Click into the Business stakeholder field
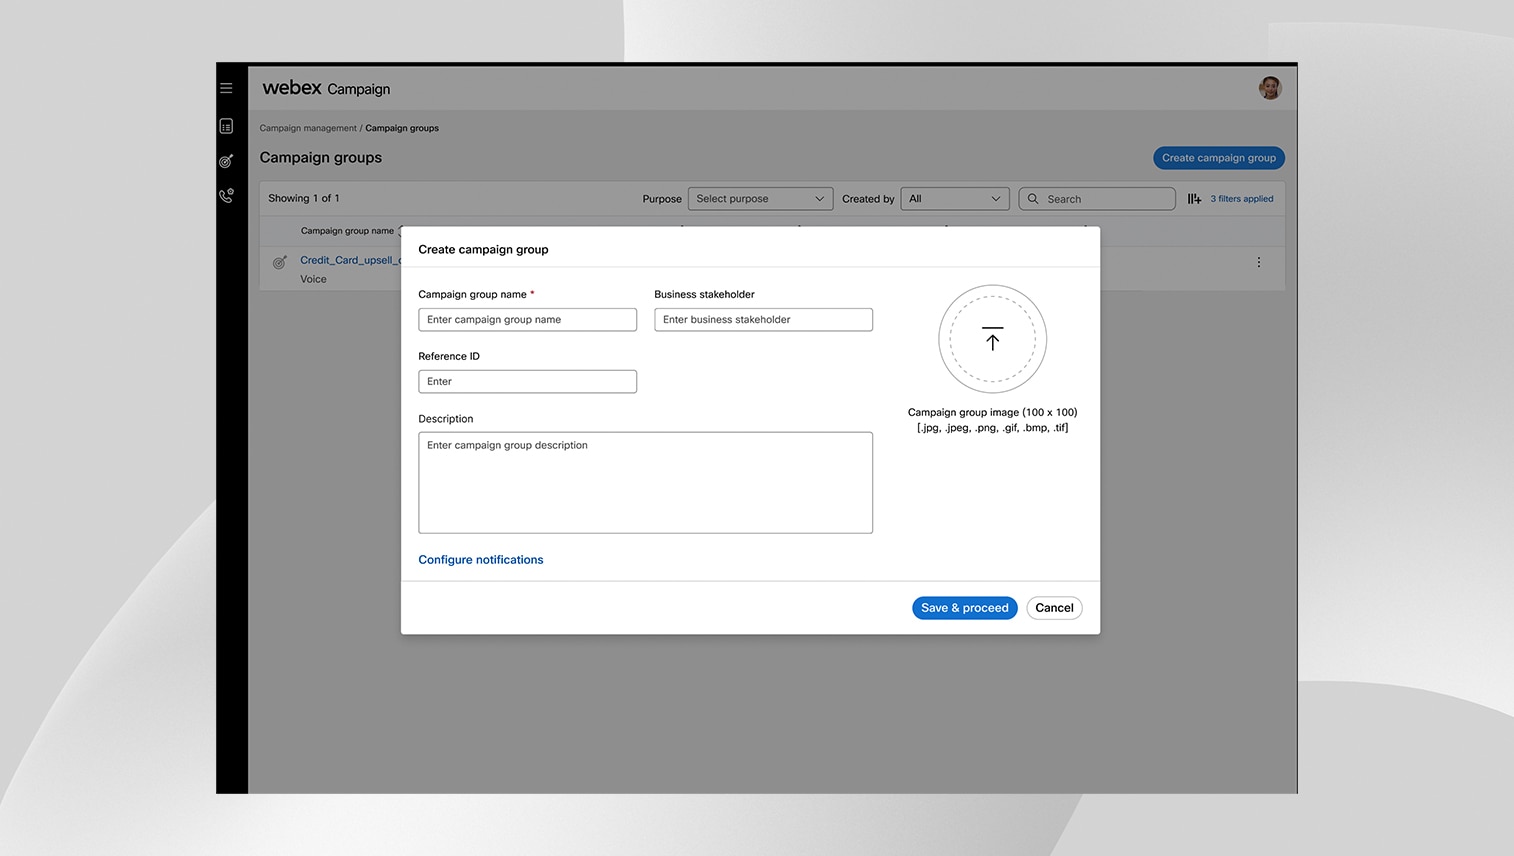1514x856 pixels. pyautogui.click(x=763, y=320)
